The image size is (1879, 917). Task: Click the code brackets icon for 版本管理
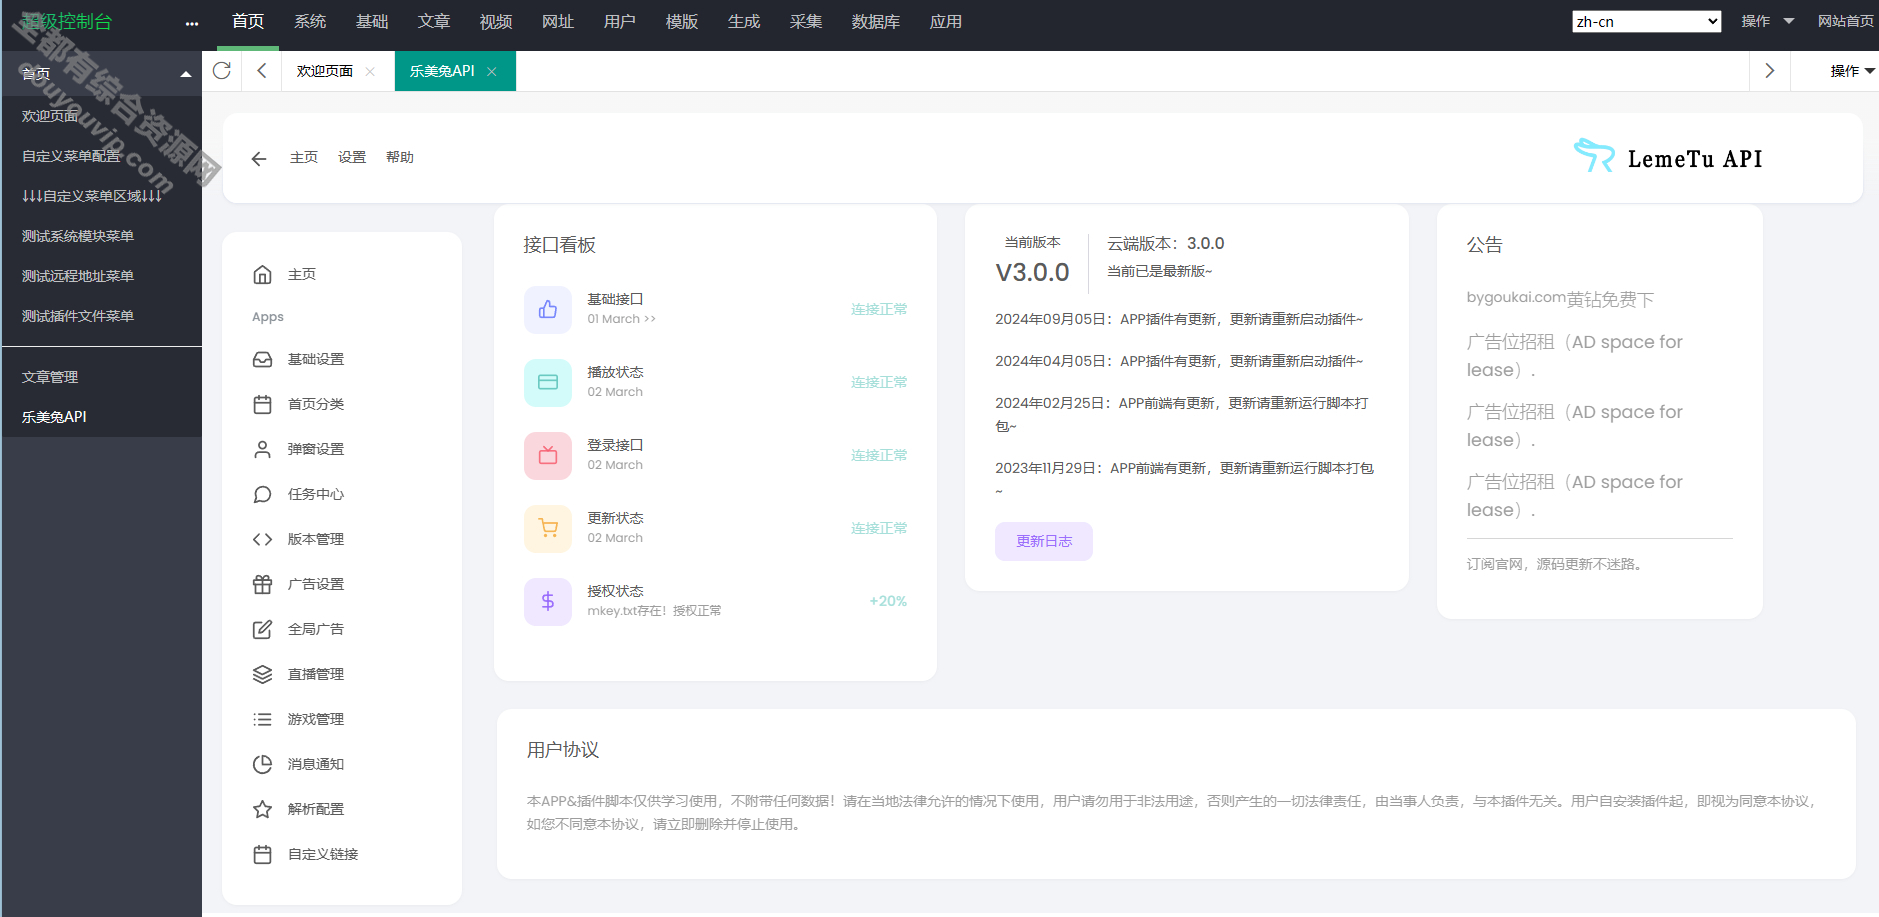262,539
